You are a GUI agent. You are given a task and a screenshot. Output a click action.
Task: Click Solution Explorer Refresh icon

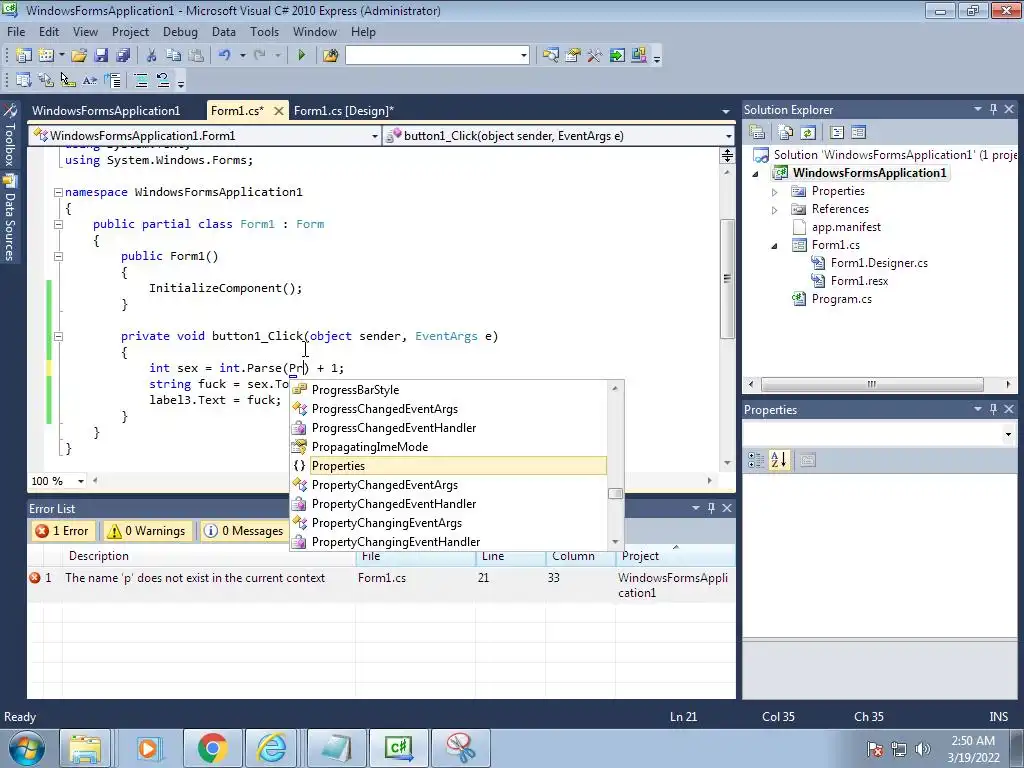[808, 133]
